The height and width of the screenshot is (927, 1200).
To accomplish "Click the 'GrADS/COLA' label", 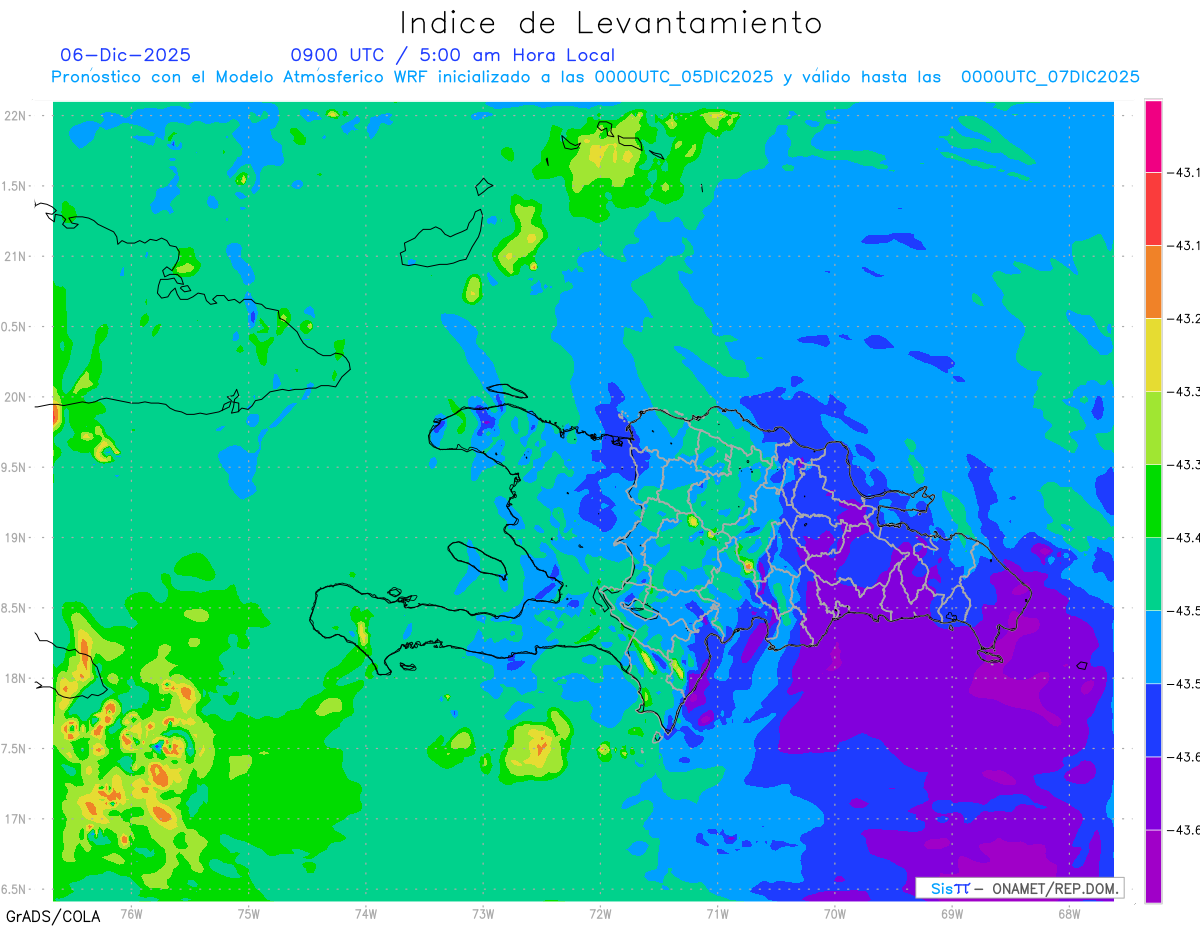I will click(x=53, y=916).
